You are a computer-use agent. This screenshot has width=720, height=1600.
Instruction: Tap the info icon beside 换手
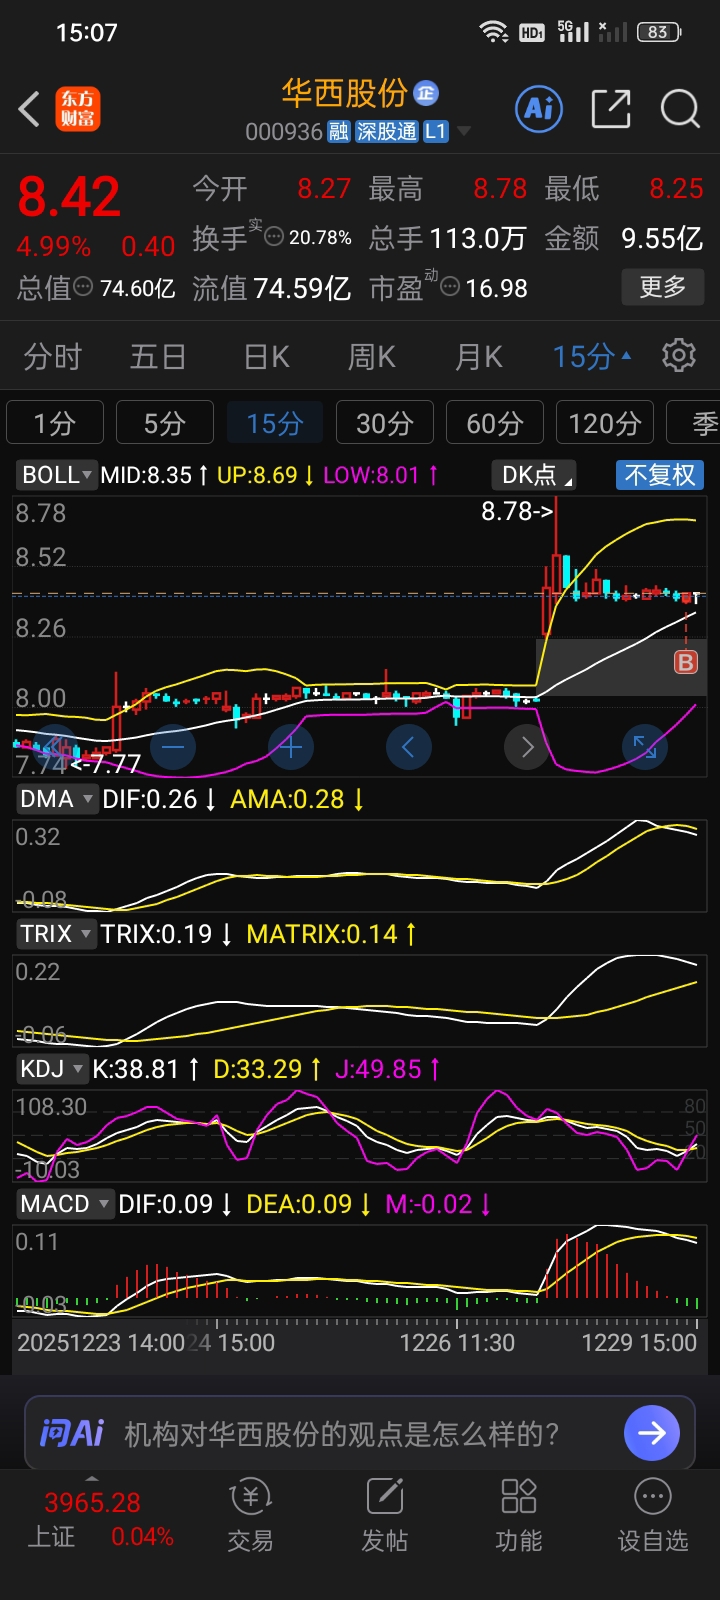pyautogui.click(x=273, y=237)
